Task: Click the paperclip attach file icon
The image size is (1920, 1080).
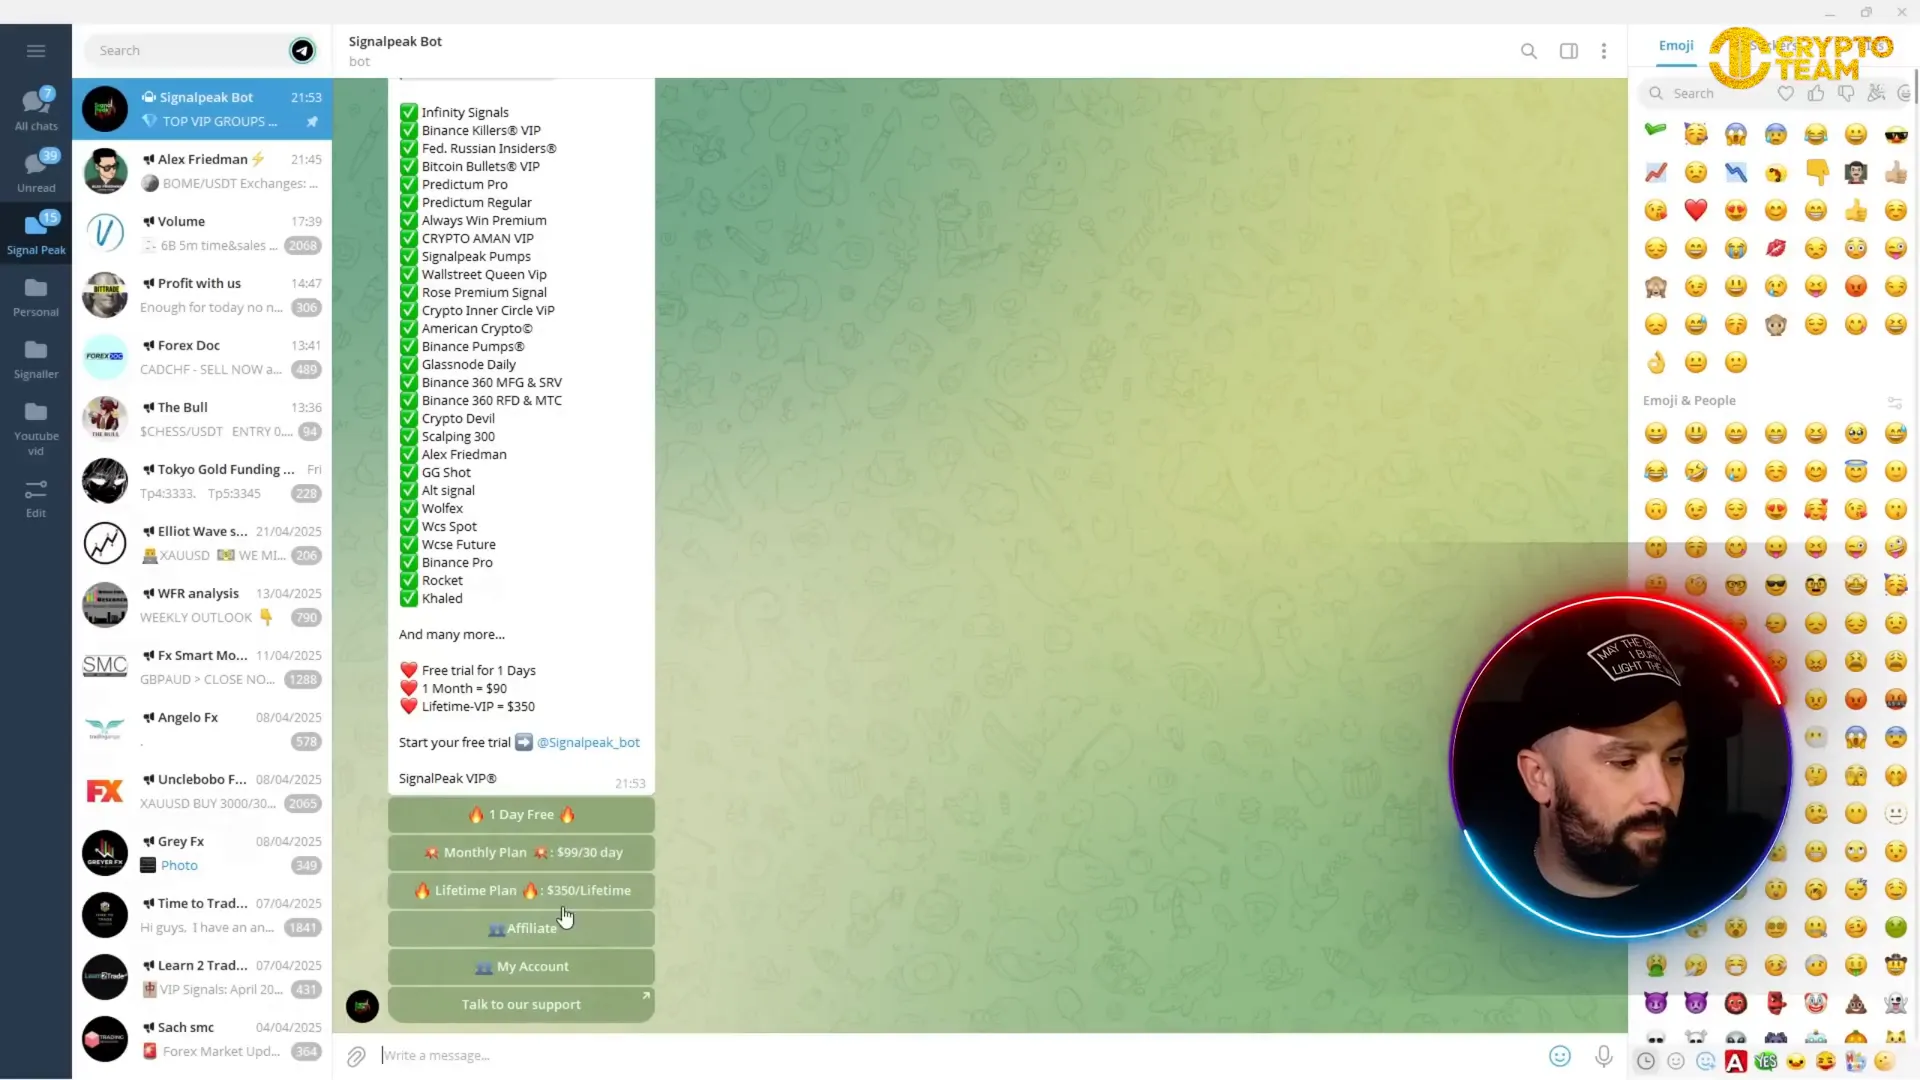Action: click(x=356, y=1056)
